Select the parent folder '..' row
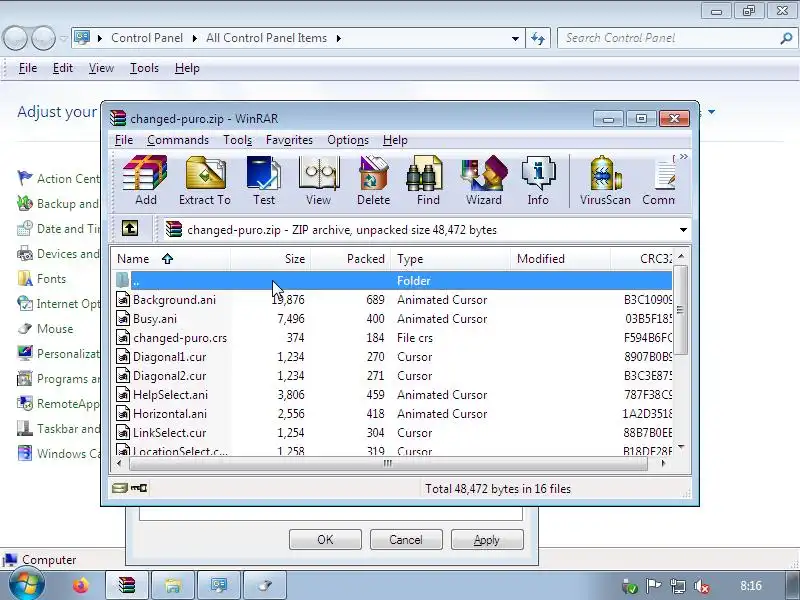This screenshot has height=600, width=800. coord(392,281)
